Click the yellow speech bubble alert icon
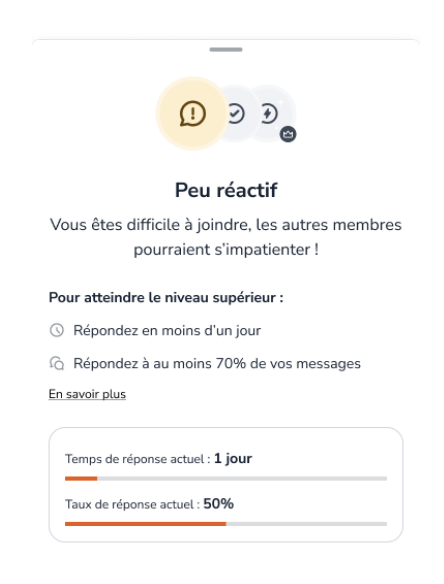This screenshot has width=444, height=584. point(192,114)
